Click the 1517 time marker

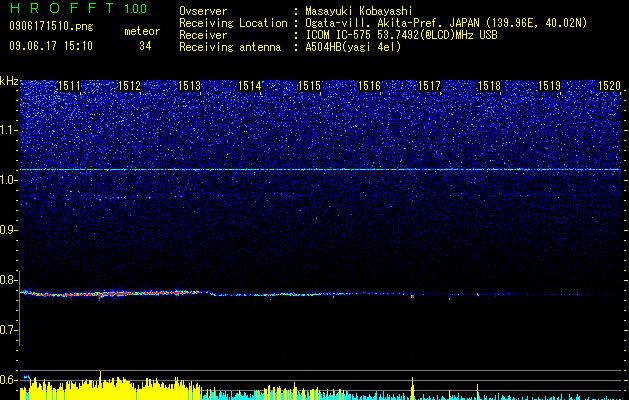pyautogui.click(x=429, y=86)
